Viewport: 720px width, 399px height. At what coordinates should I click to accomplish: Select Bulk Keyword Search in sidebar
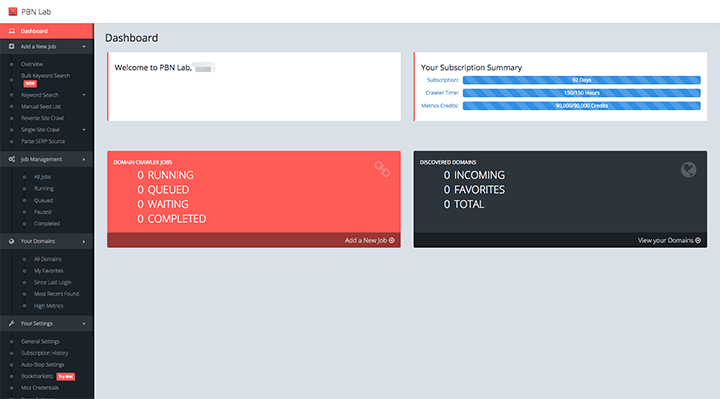(45, 76)
